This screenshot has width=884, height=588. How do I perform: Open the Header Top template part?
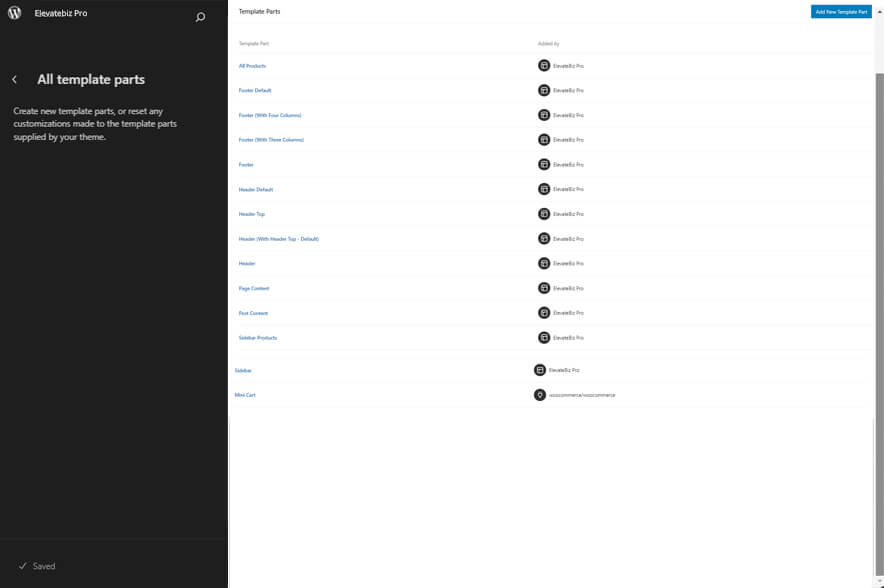pos(252,213)
